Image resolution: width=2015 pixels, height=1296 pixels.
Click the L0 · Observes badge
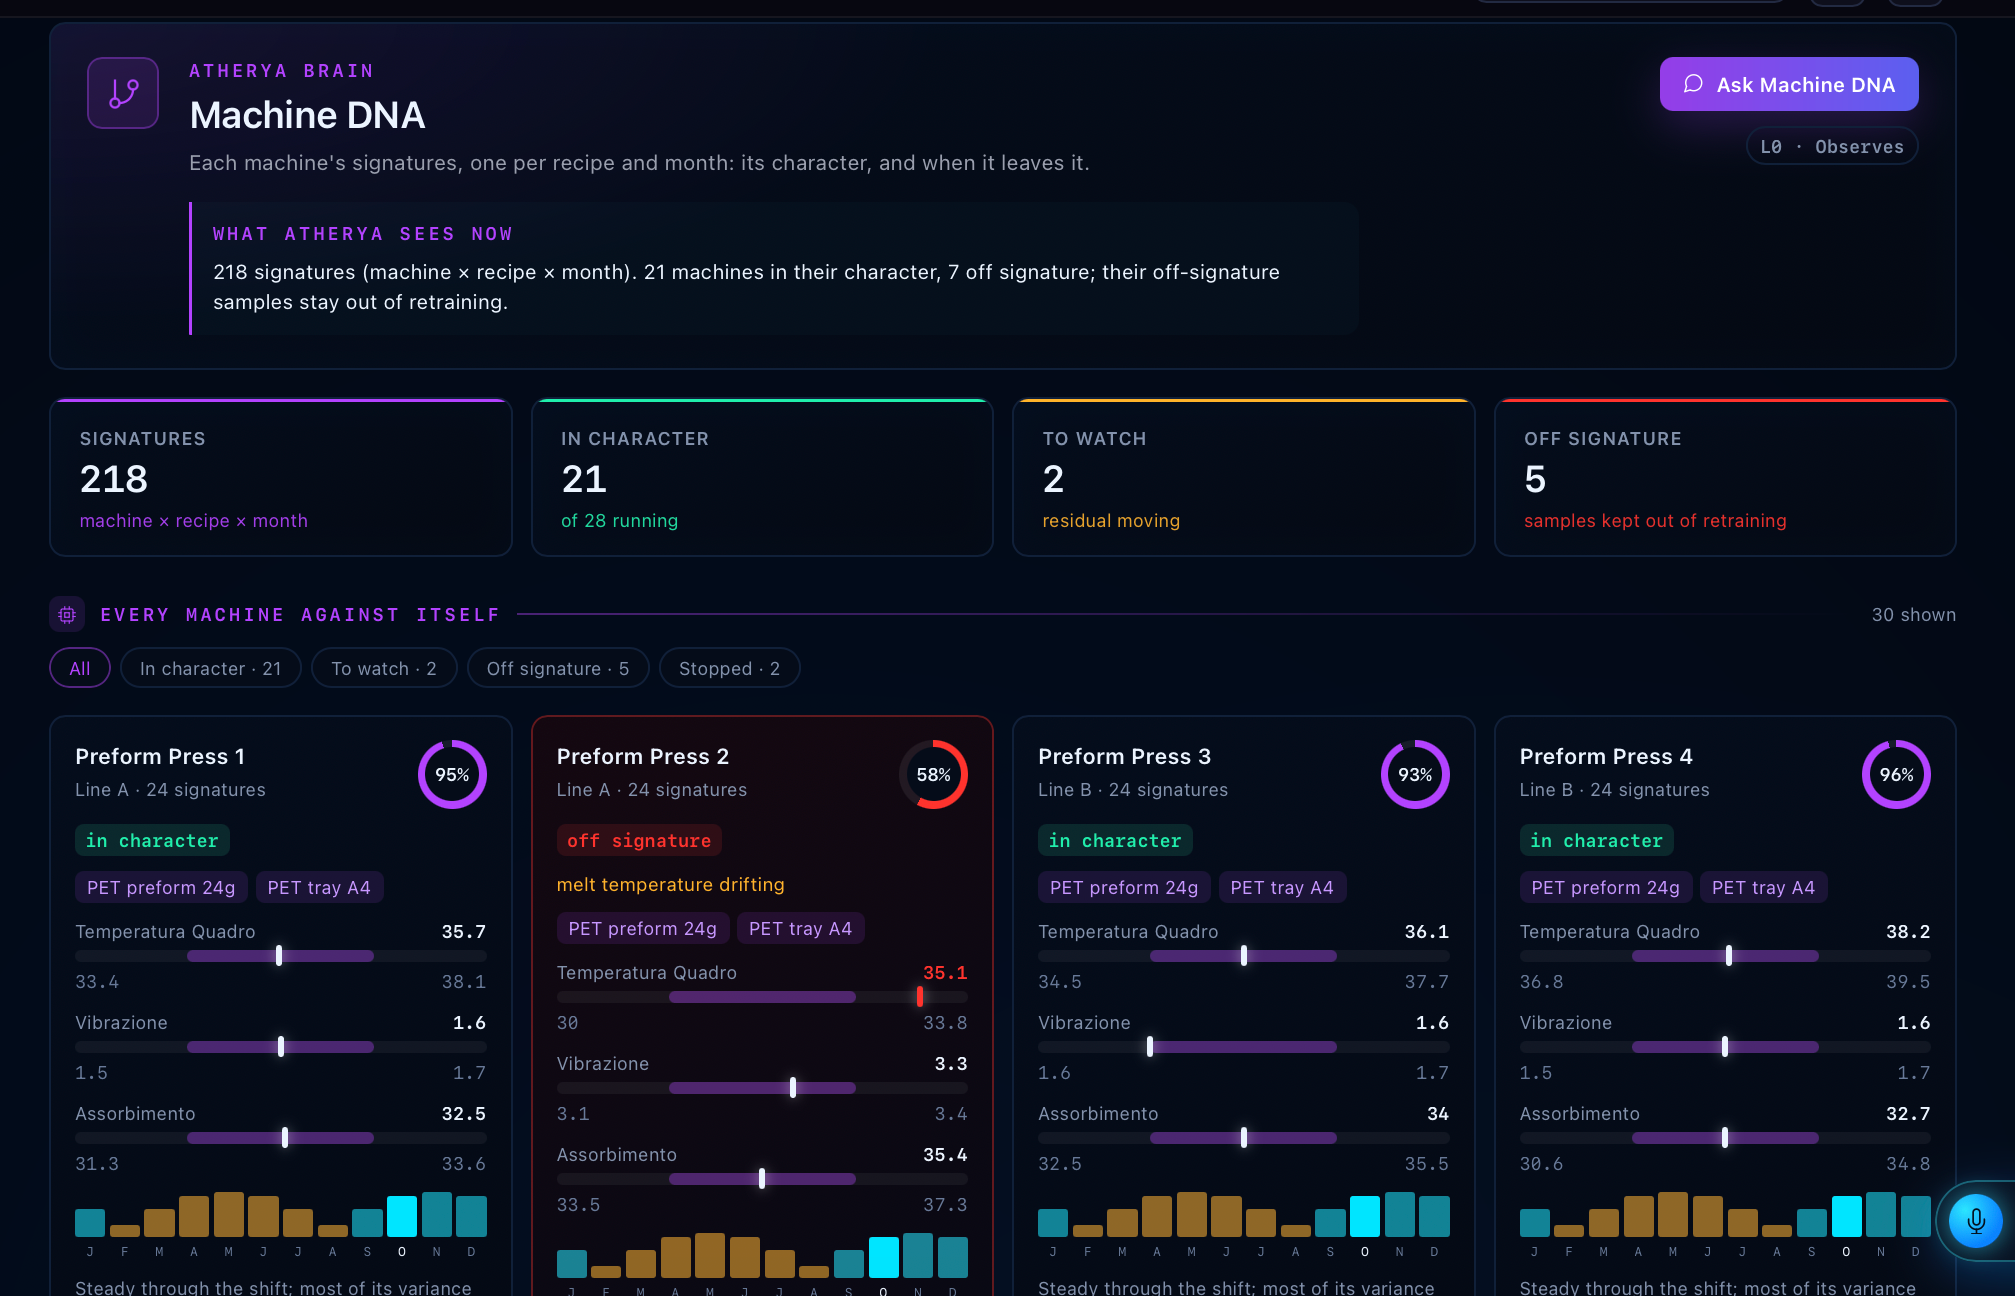(1832, 146)
